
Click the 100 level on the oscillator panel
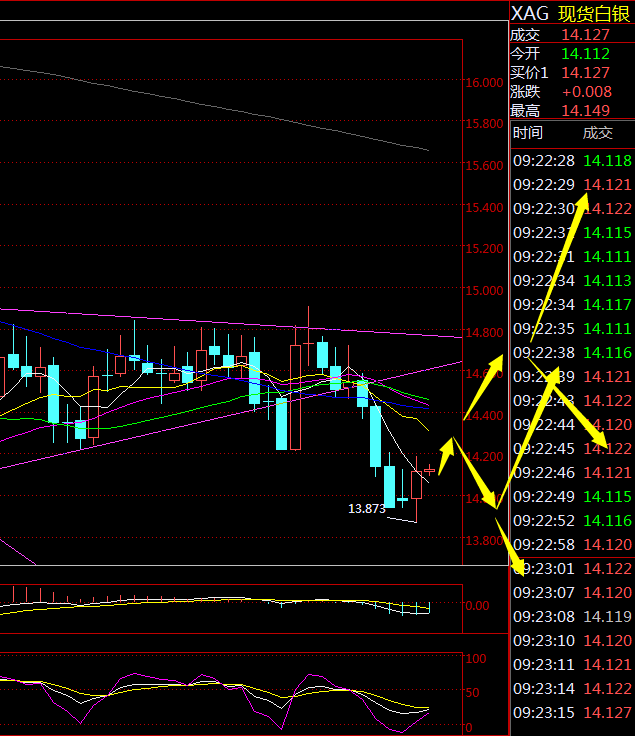click(476, 659)
